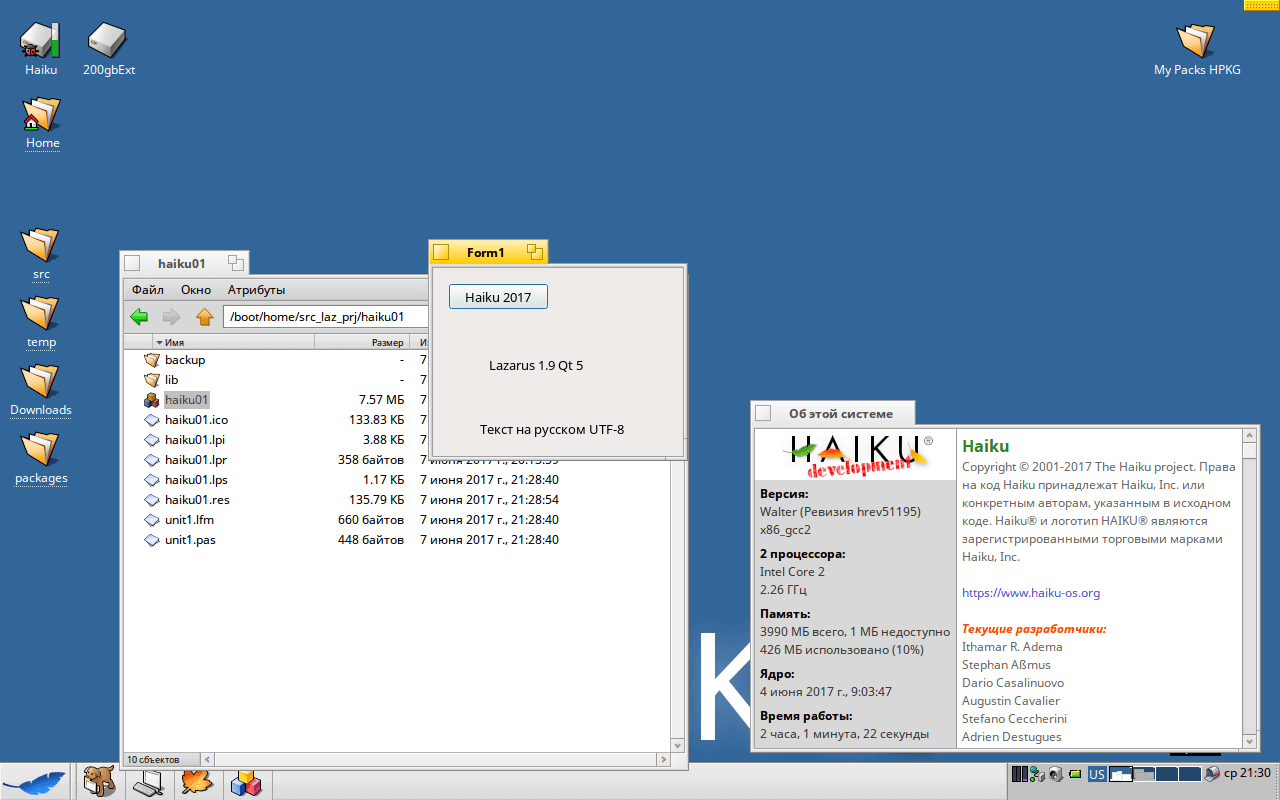Click the grayed forward arrow in Tracker
This screenshot has width=1280, height=800.
coord(171,317)
